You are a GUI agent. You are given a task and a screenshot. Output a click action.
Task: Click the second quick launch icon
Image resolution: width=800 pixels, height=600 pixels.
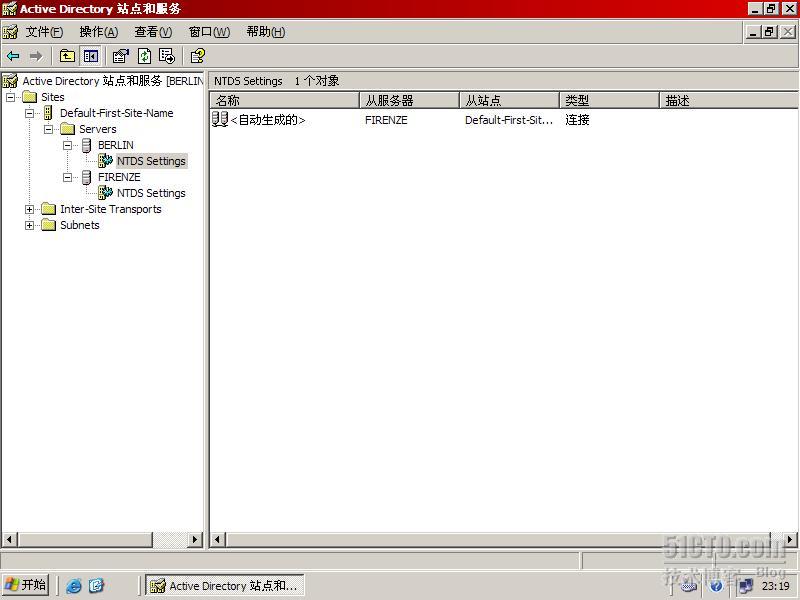point(96,585)
